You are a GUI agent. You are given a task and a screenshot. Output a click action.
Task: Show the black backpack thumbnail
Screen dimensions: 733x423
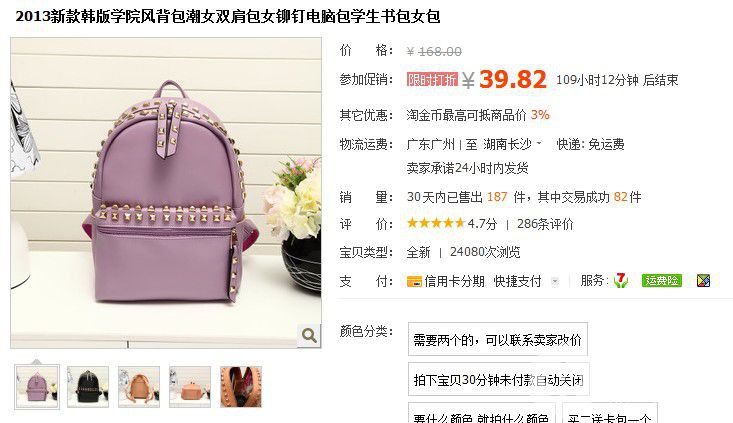pyautogui.click(x=88, y=387)
